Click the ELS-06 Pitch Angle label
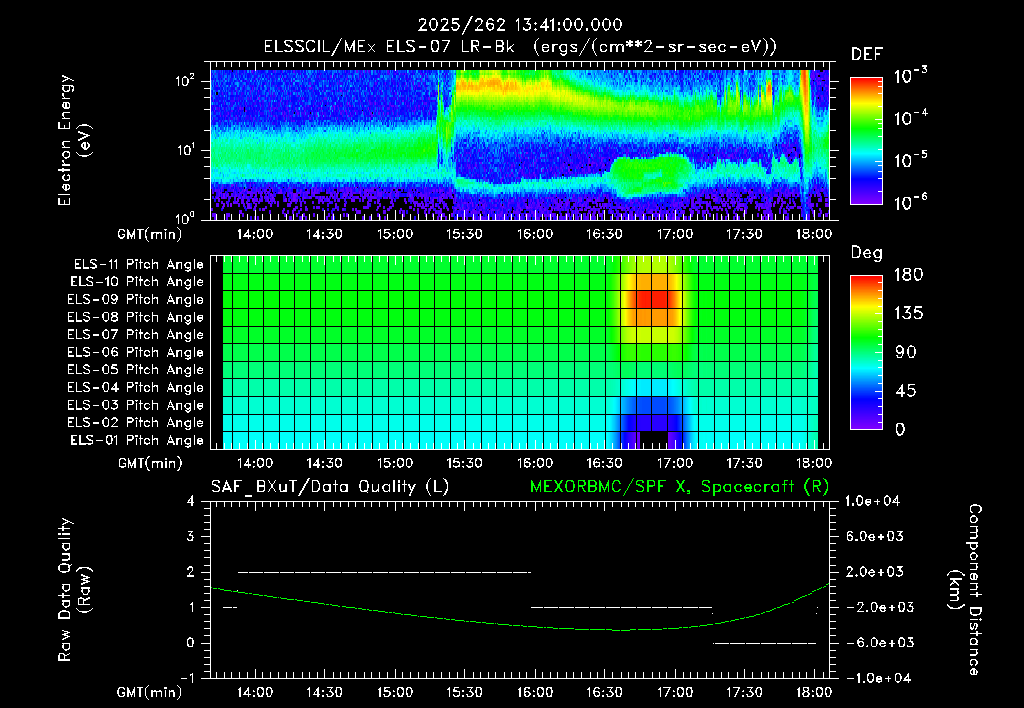 (136, 353)
